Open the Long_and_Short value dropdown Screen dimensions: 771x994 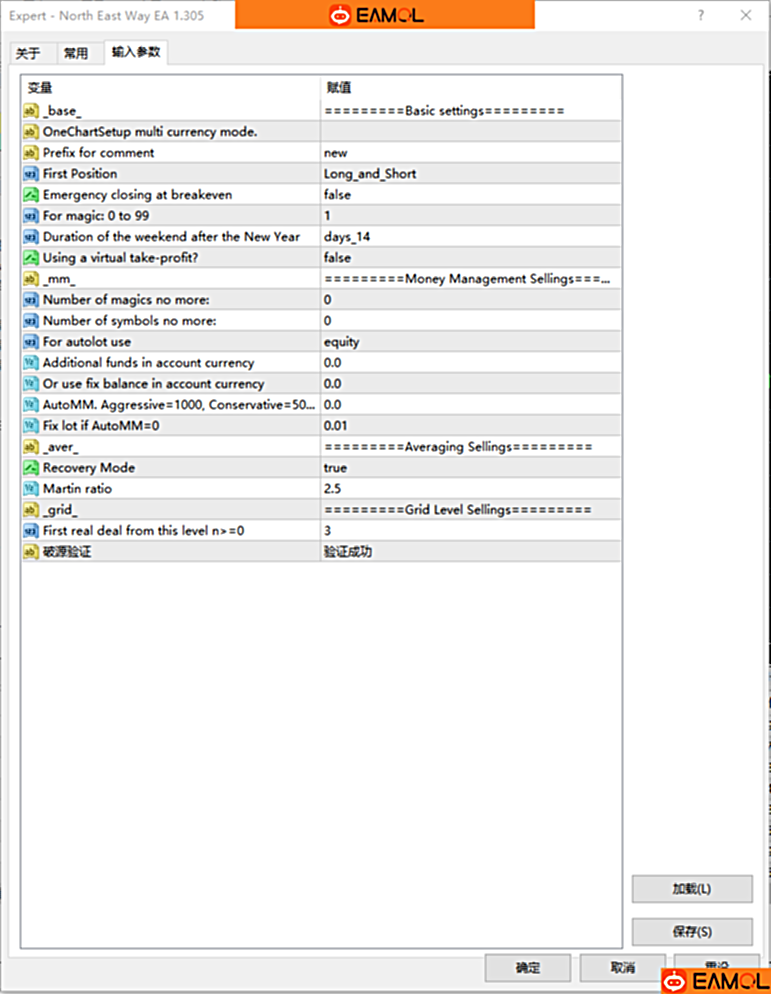[x=471, y=174]
